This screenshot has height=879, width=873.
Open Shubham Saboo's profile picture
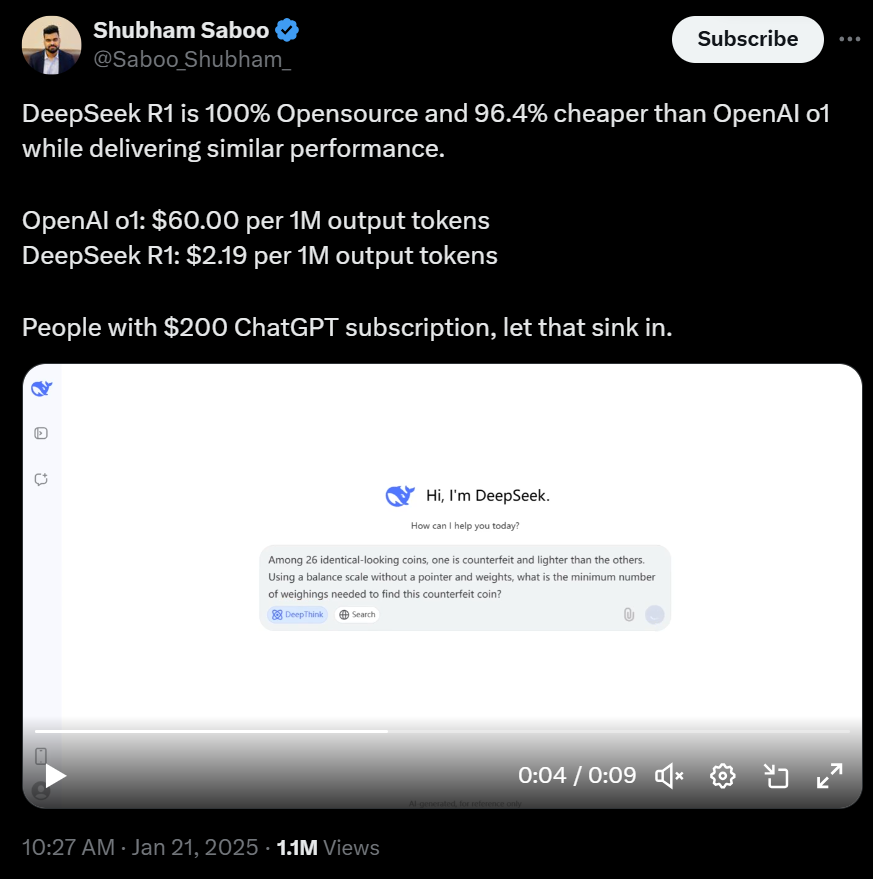pyautogui.click(x=49, y=44)
